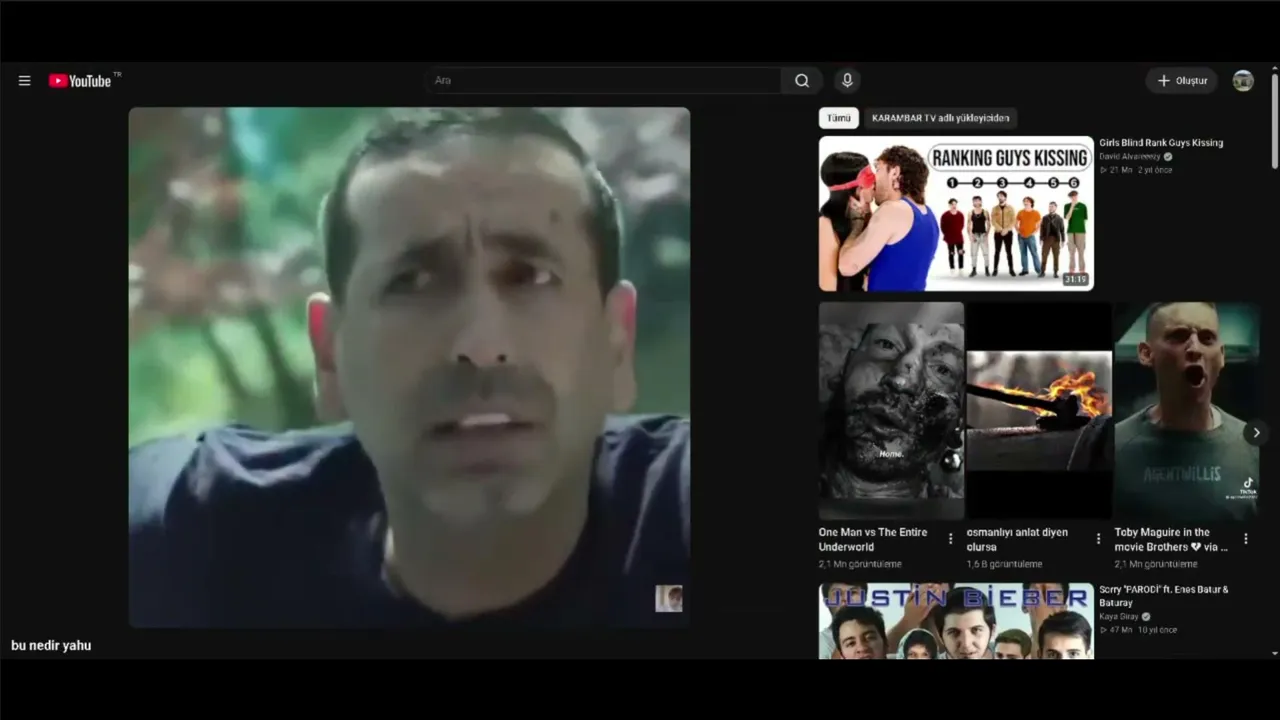This screenshot has height=720, width=1280.
Task: Focus the Ara search field
Action: pos(604,81)
